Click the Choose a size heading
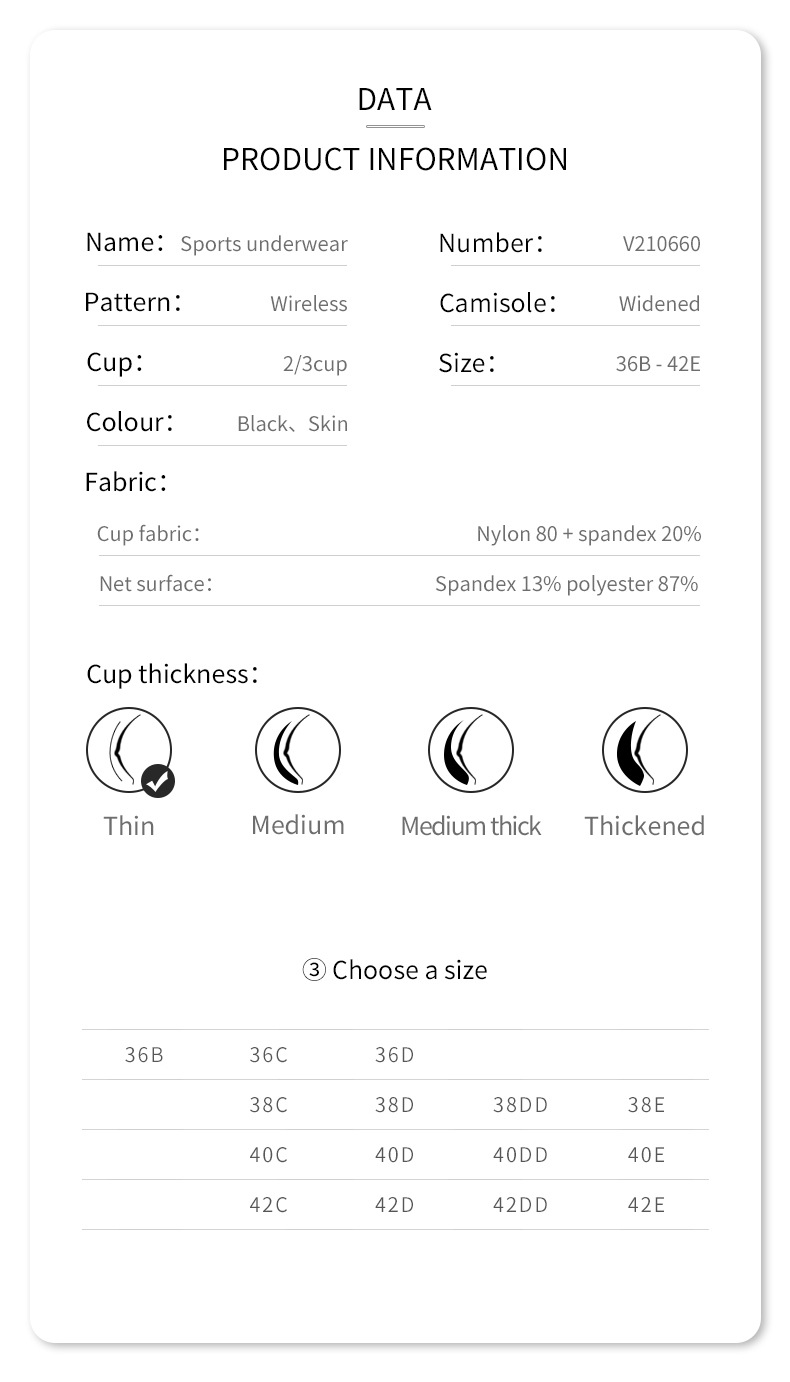790x1382 pixels. (395, 970)
